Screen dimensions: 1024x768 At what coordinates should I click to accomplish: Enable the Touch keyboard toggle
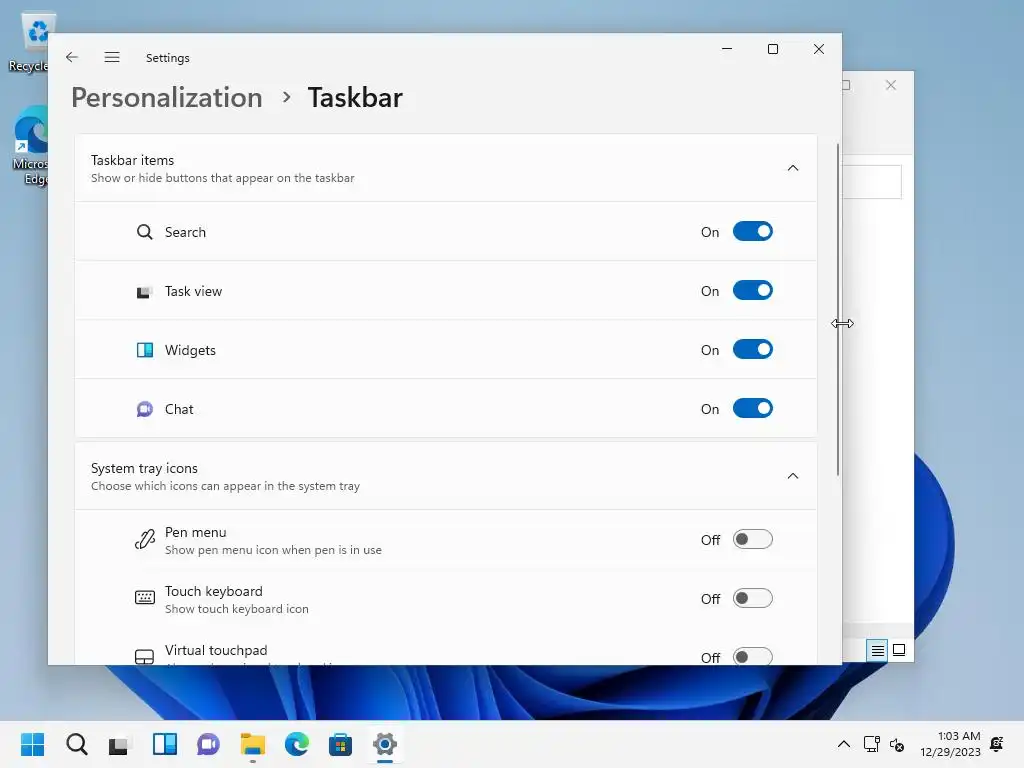(752, 598)
